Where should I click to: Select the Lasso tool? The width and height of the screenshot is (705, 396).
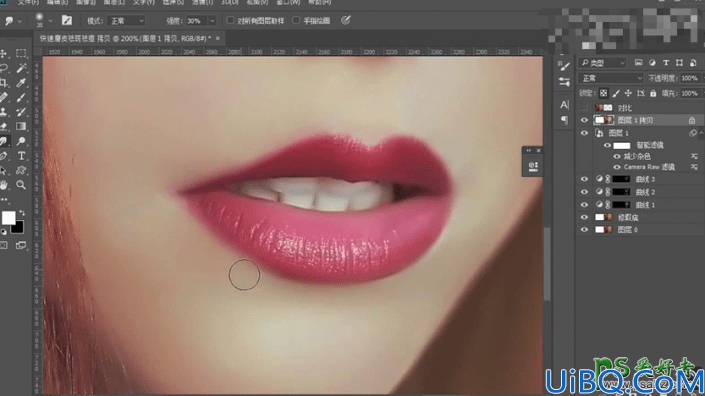pos(4,68)
